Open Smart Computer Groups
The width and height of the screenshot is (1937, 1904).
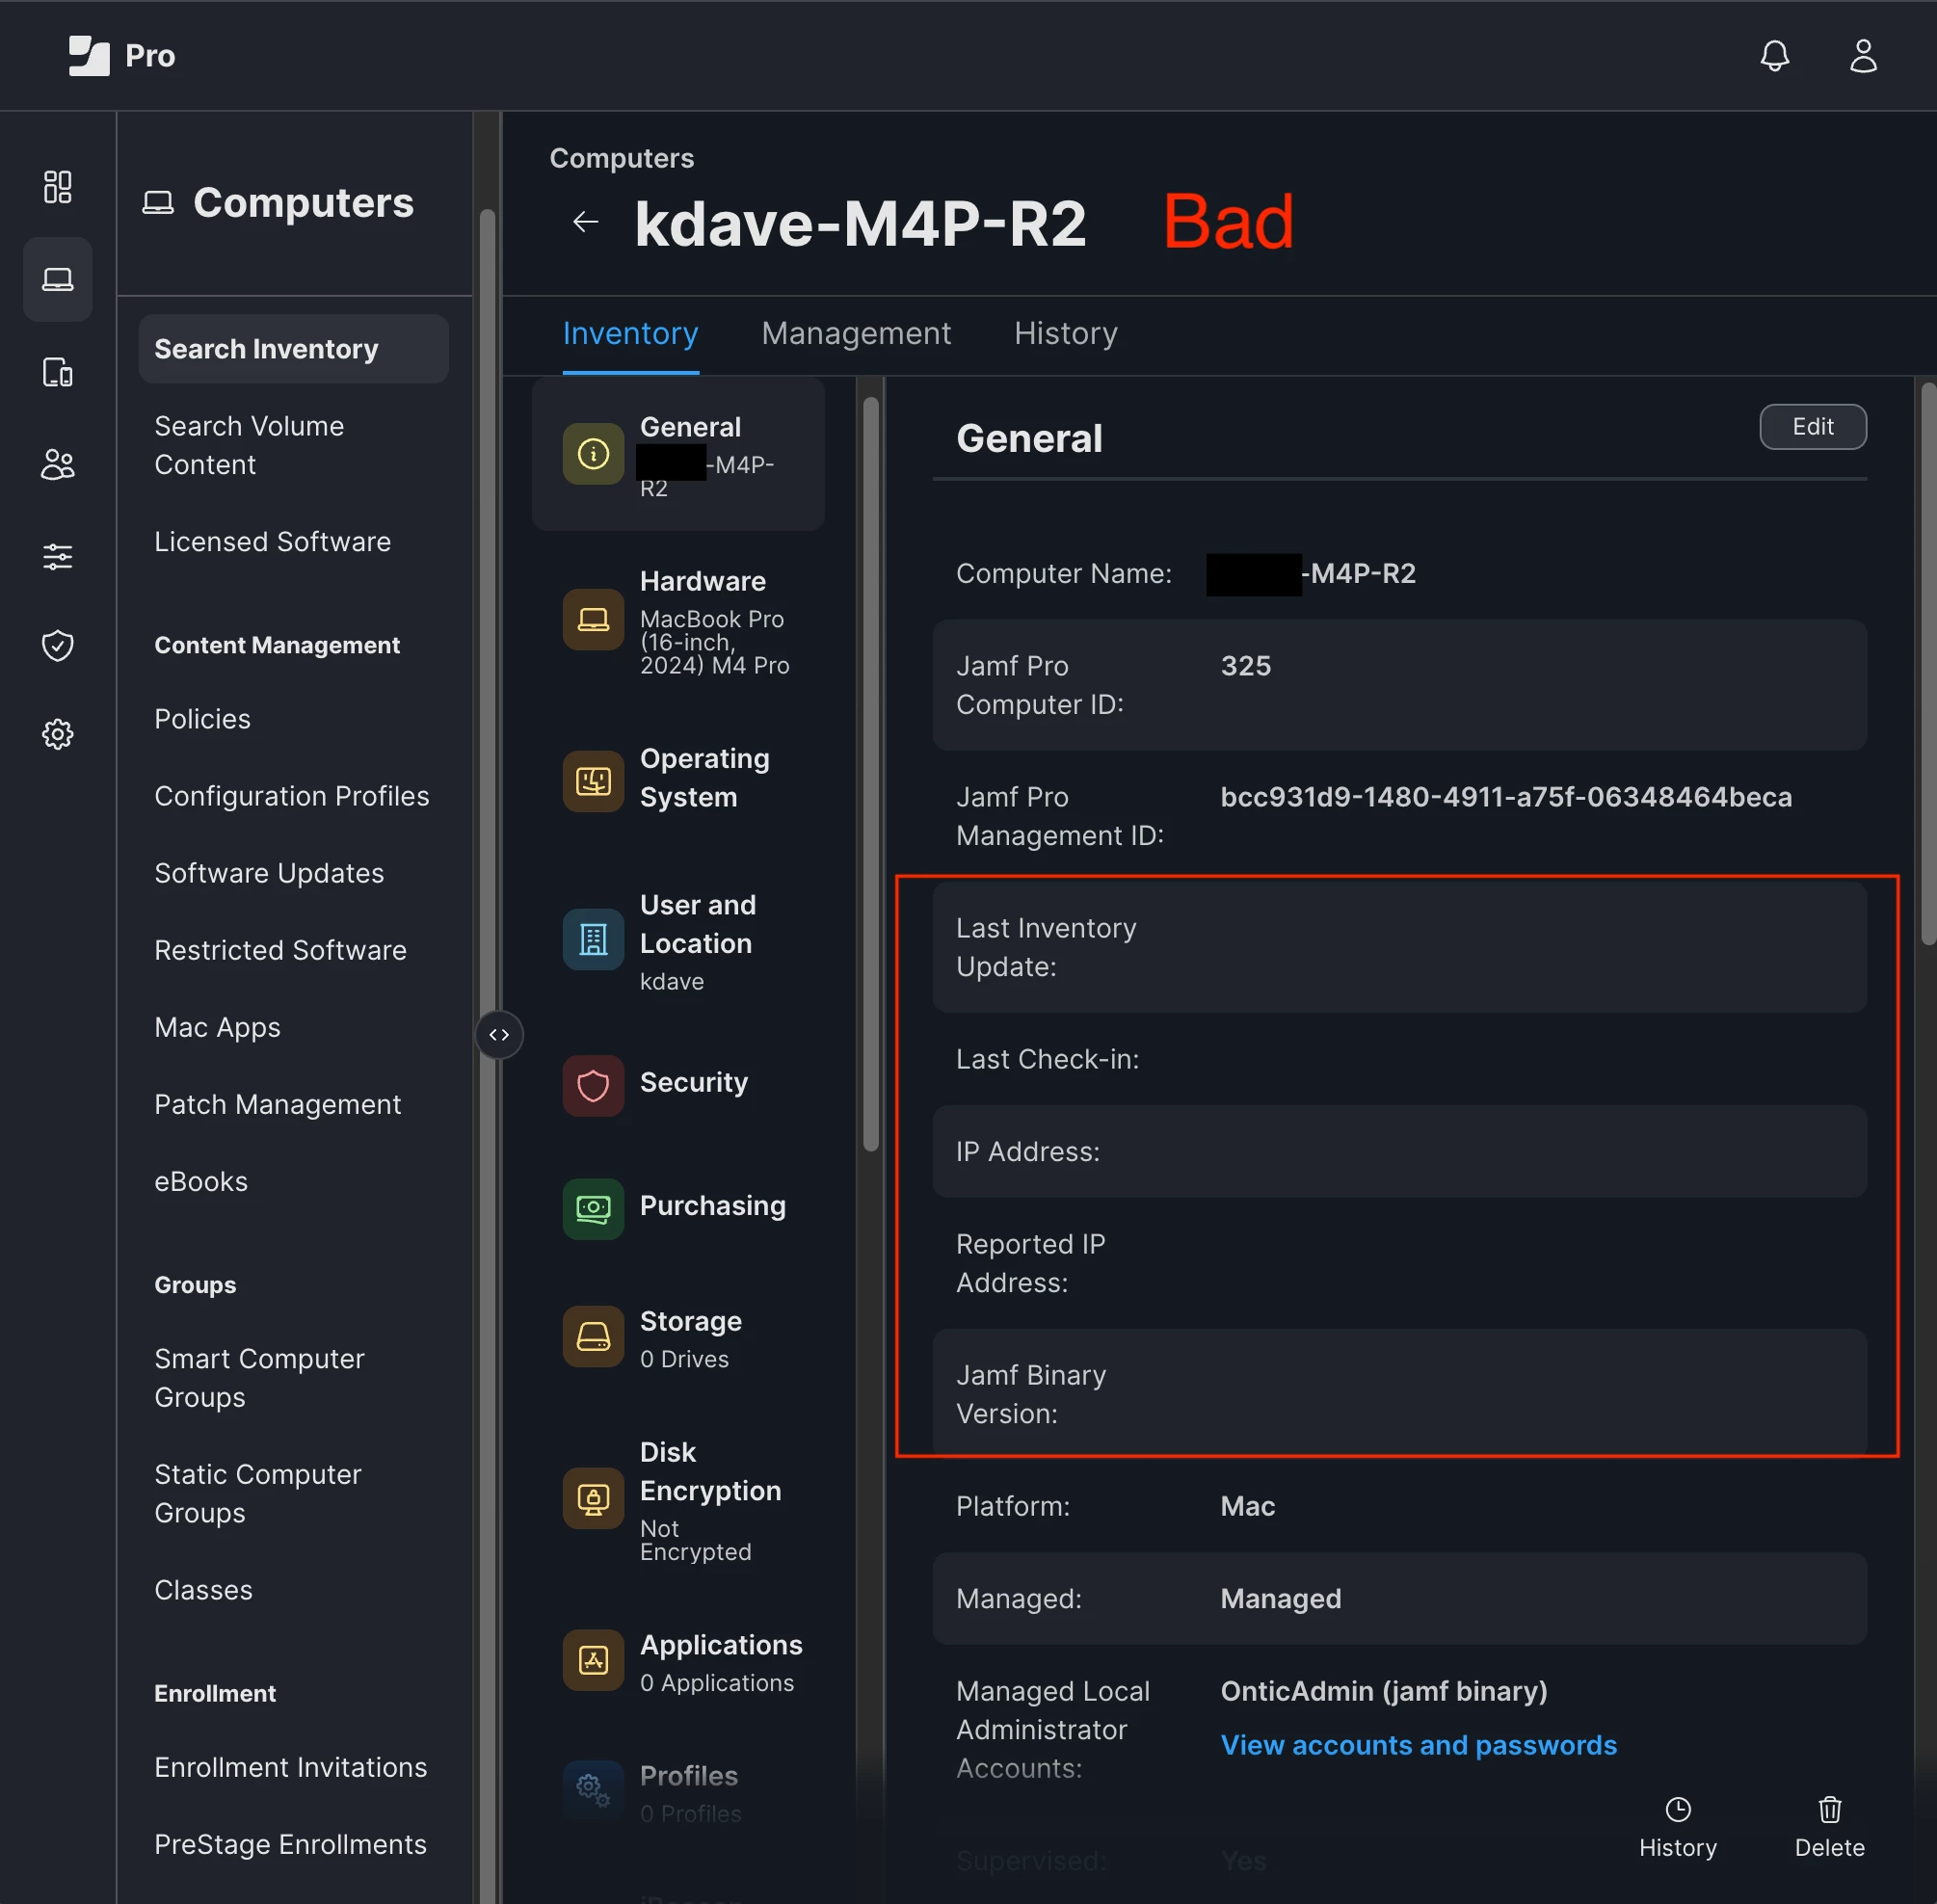click(259, 1378)
